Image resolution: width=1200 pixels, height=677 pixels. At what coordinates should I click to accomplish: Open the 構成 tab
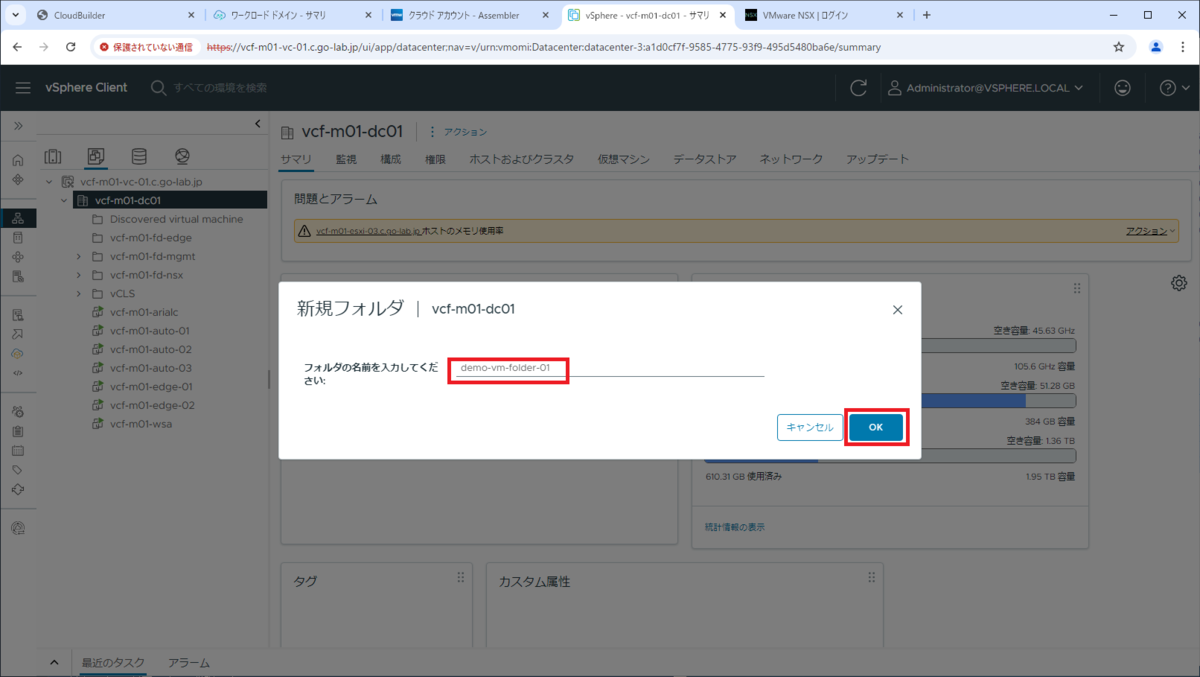[x=391, y=159]
